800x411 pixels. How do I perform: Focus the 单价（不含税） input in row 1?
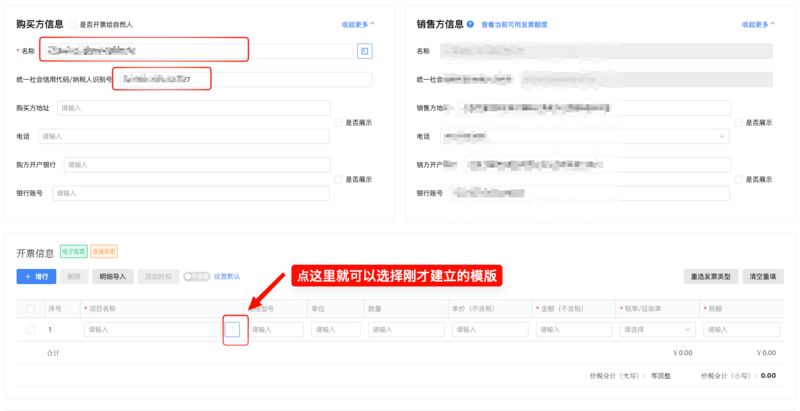490,329
